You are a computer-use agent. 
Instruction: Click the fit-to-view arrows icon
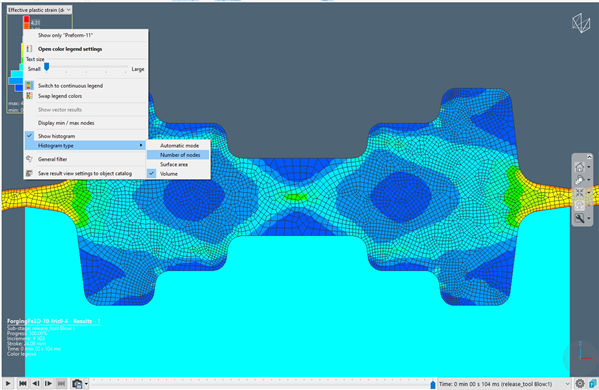[580, 193]
